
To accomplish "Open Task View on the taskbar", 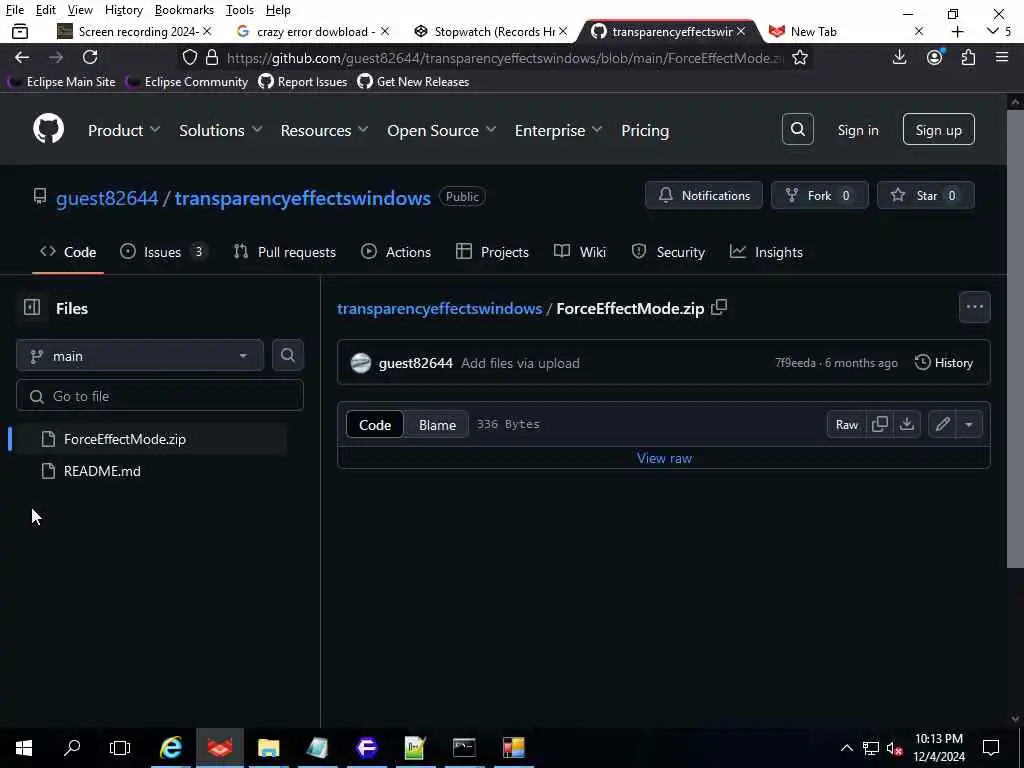I will (120, 747).
